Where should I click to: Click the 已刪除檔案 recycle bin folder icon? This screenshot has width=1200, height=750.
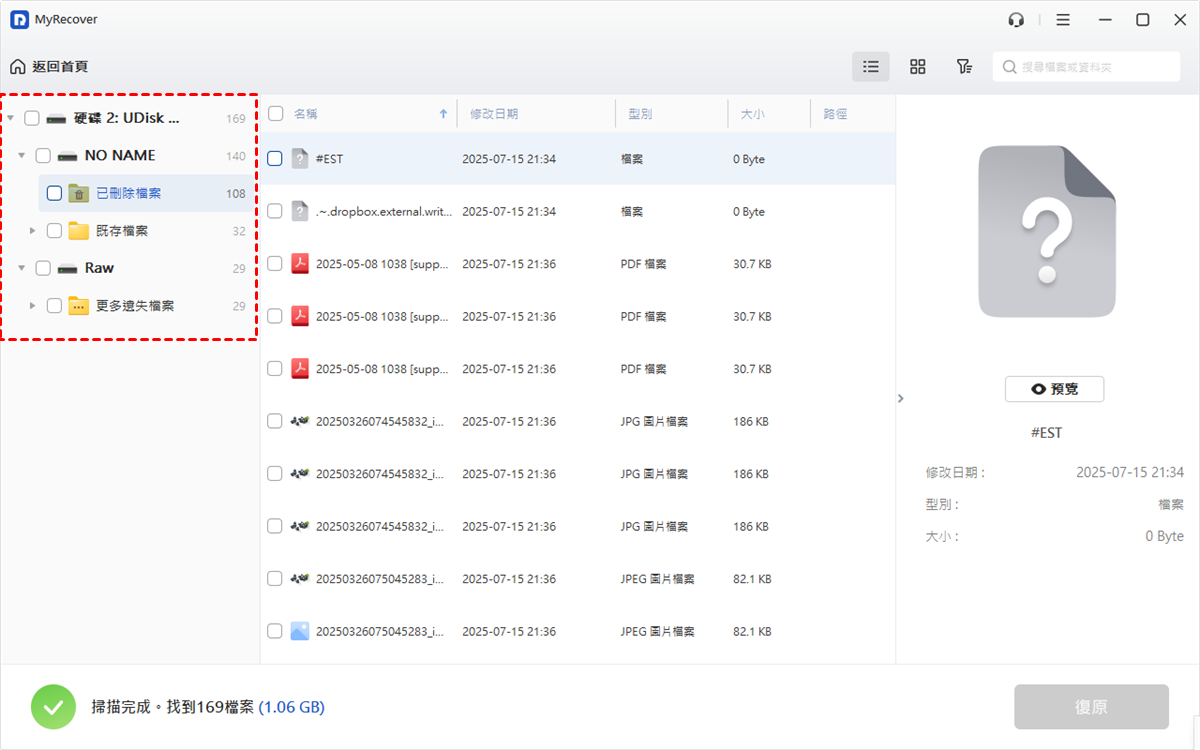pyautogui.click(x=79, y=194)
